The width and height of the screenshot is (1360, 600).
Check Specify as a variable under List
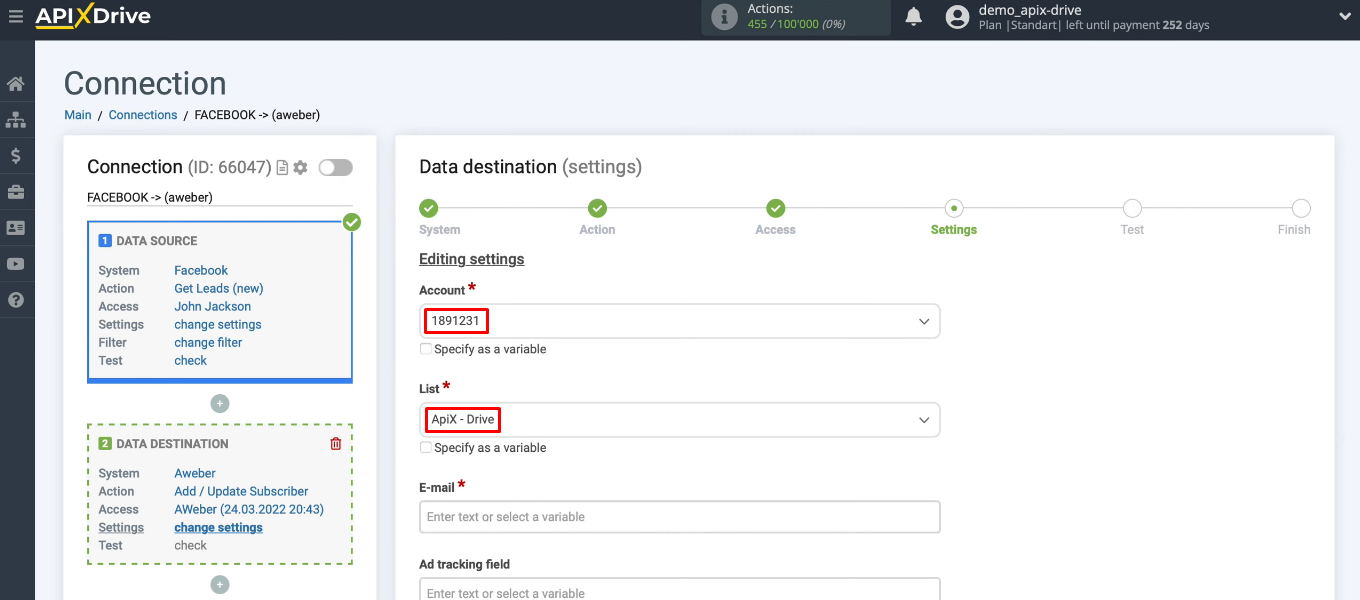pos(425,448)
